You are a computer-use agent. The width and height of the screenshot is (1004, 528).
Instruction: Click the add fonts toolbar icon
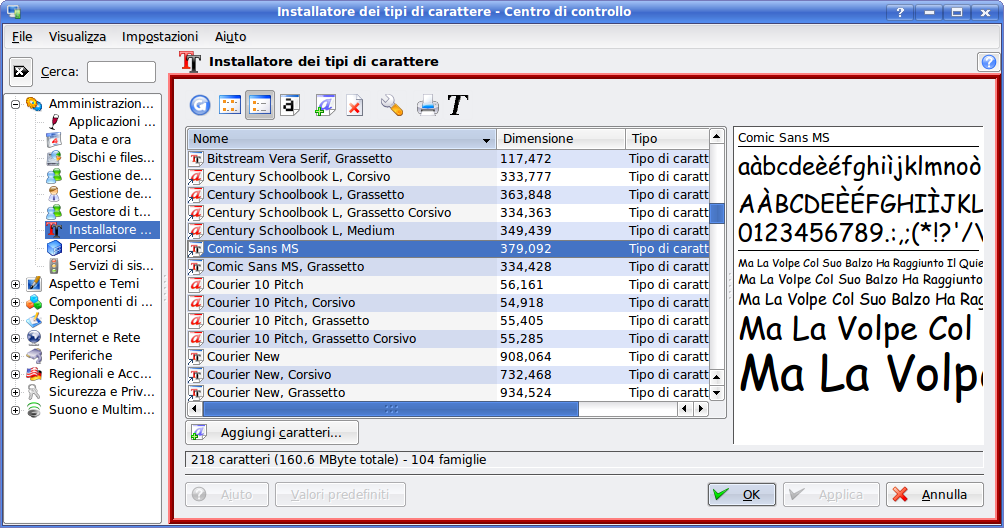pos(325,104)
